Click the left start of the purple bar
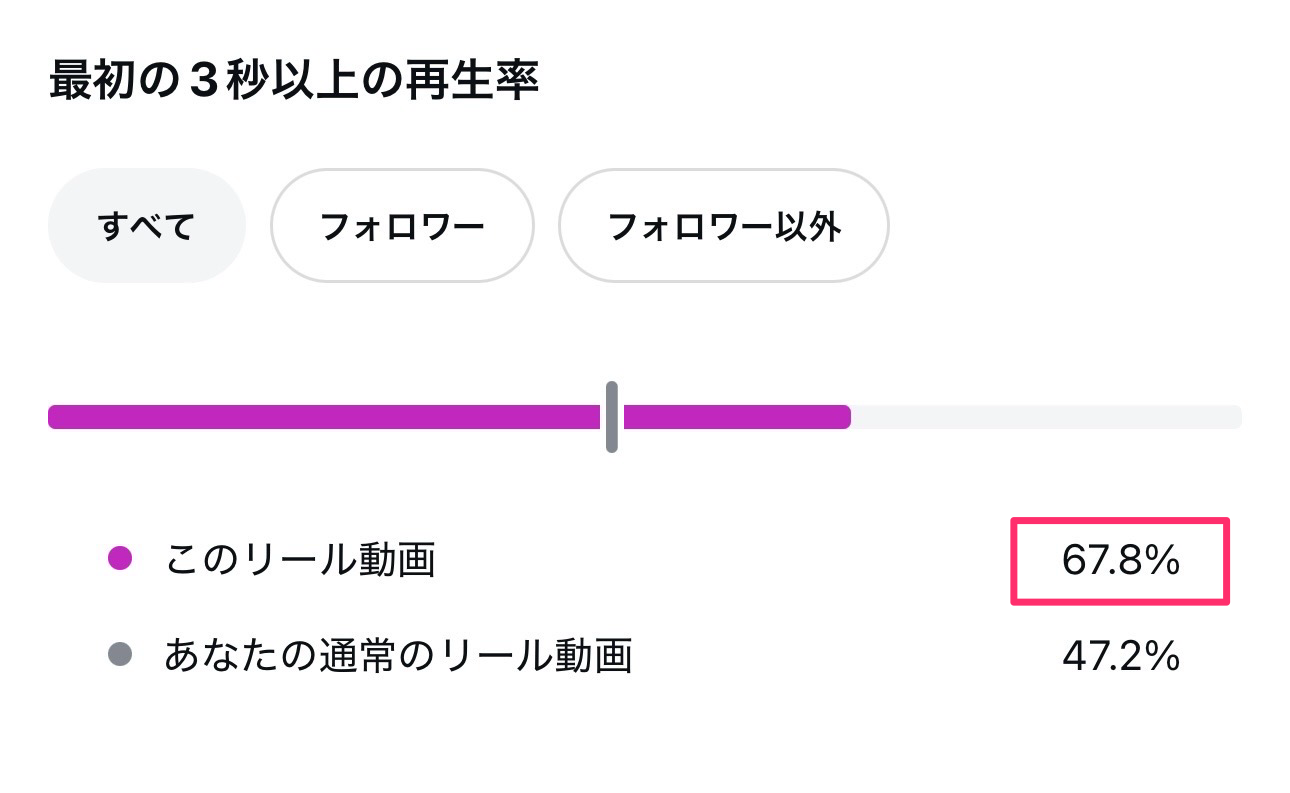 56,417
